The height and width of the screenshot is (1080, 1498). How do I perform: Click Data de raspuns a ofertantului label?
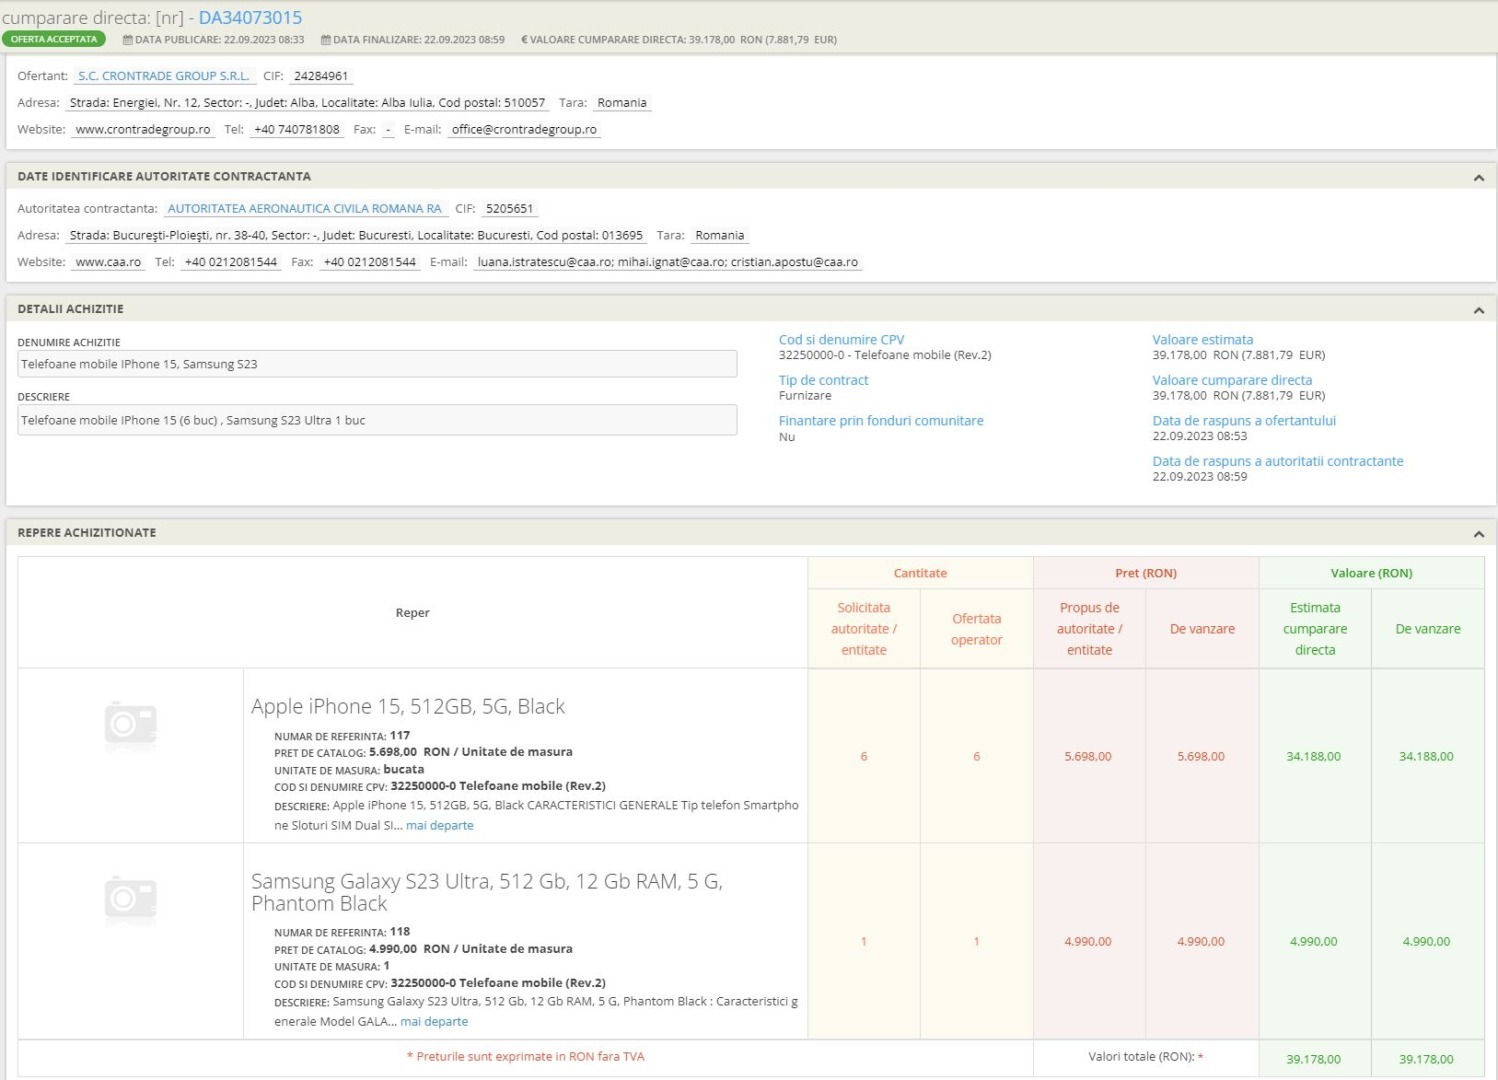(x=1244, y=421)
